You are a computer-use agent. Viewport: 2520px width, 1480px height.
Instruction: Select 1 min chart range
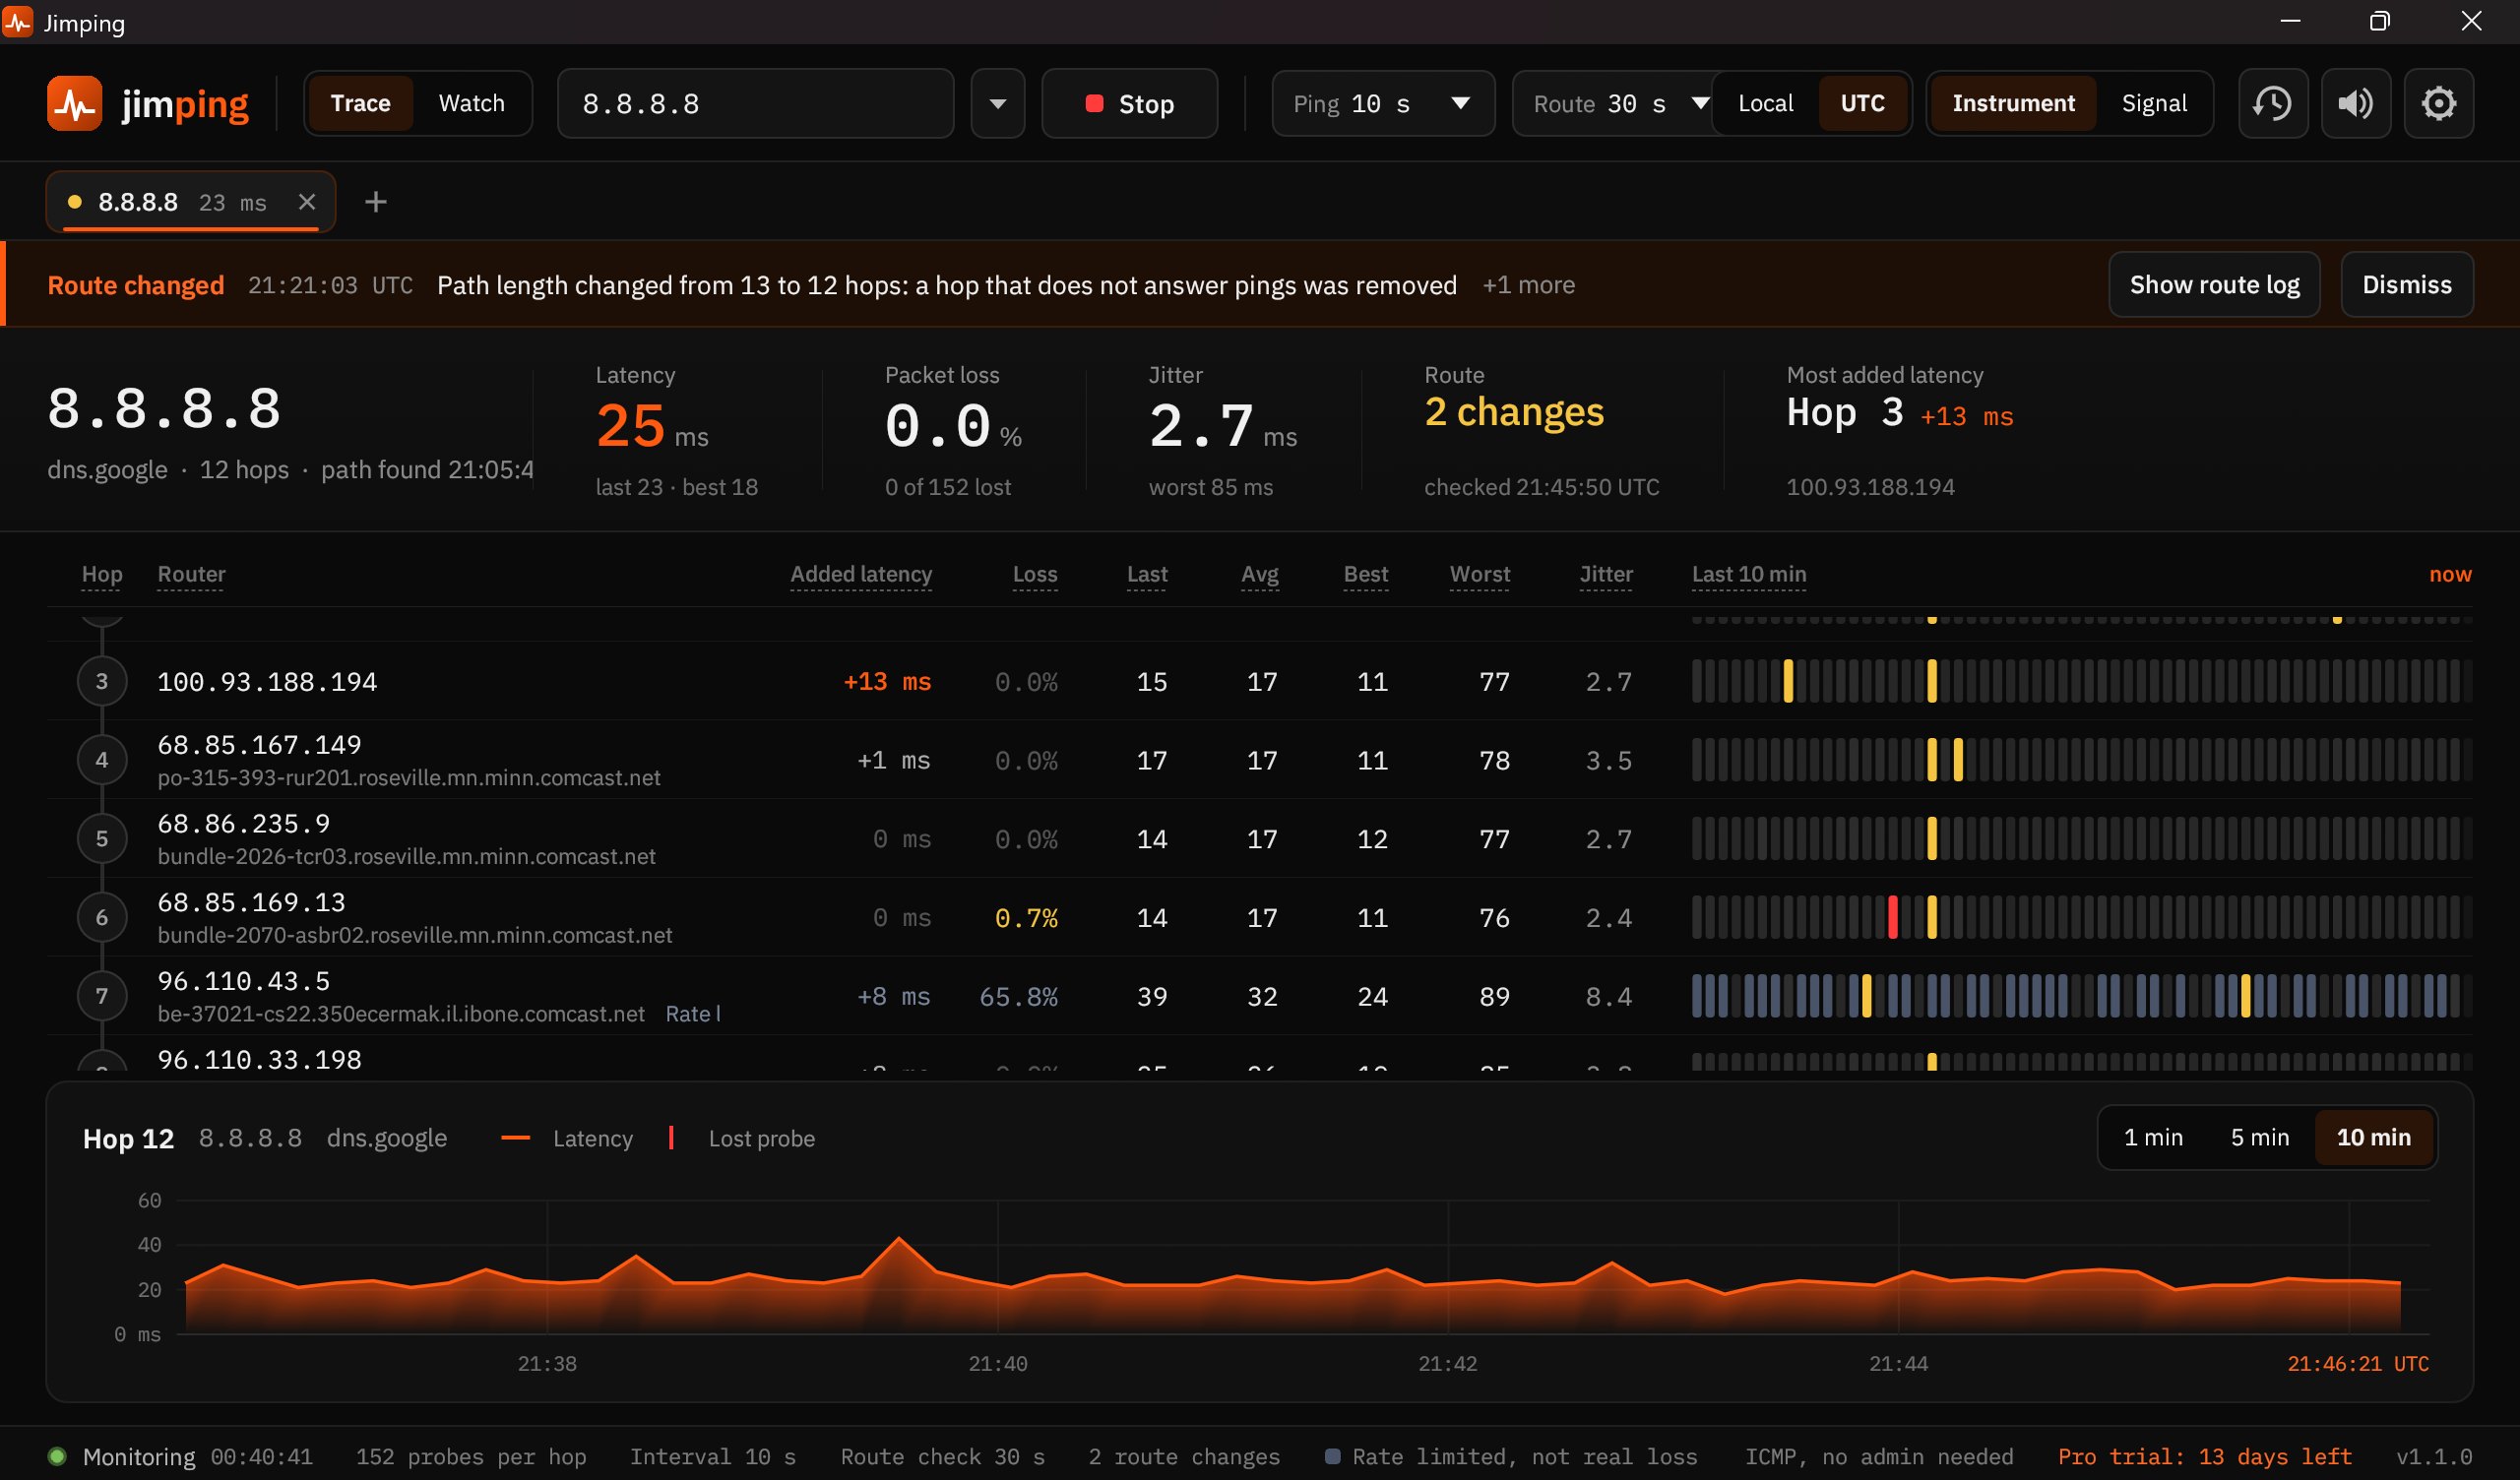[2153, 1137]
